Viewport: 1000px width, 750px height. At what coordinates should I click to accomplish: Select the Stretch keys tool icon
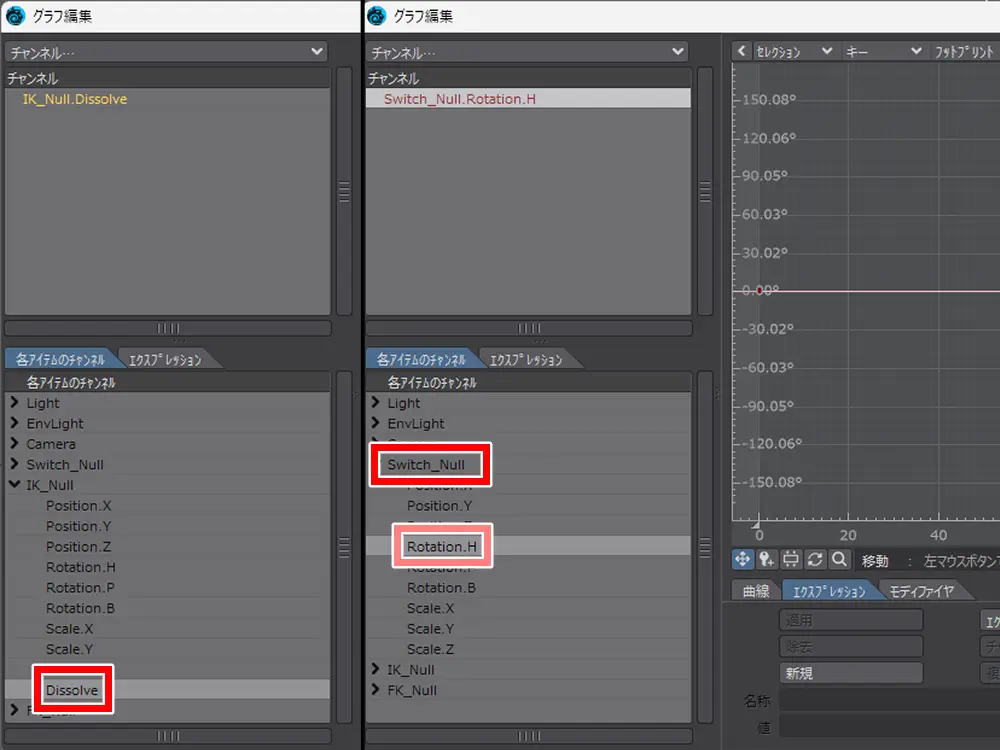coord(791,560)
